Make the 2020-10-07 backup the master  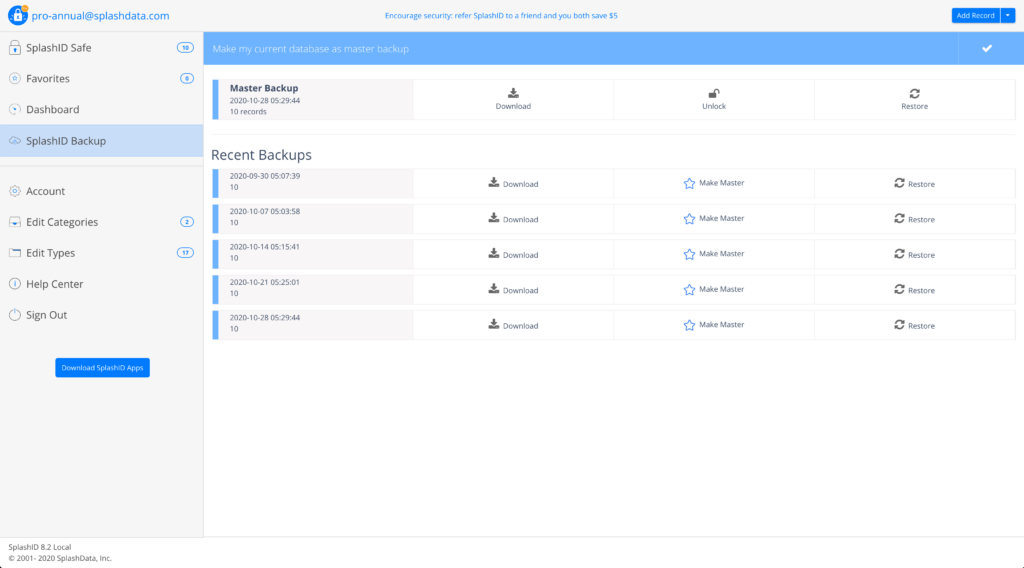pyautogui.click(x=713, y=219)
